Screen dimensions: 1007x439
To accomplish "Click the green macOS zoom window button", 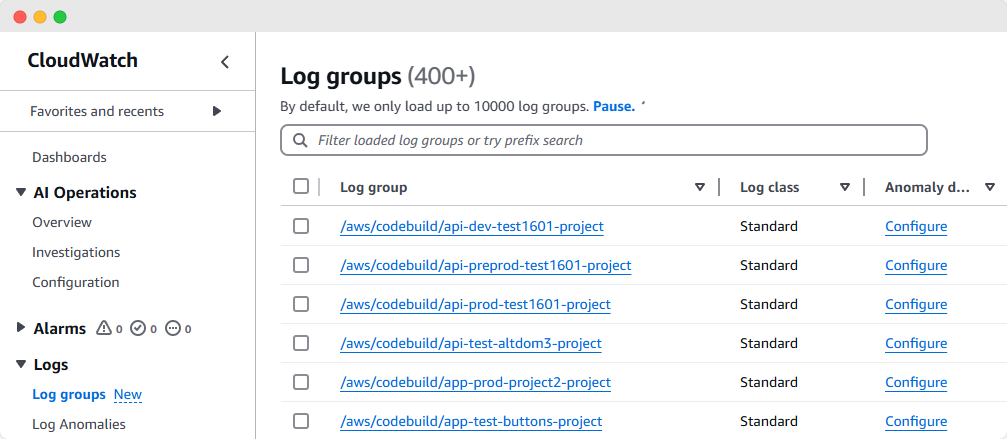I will coord(60,17).
